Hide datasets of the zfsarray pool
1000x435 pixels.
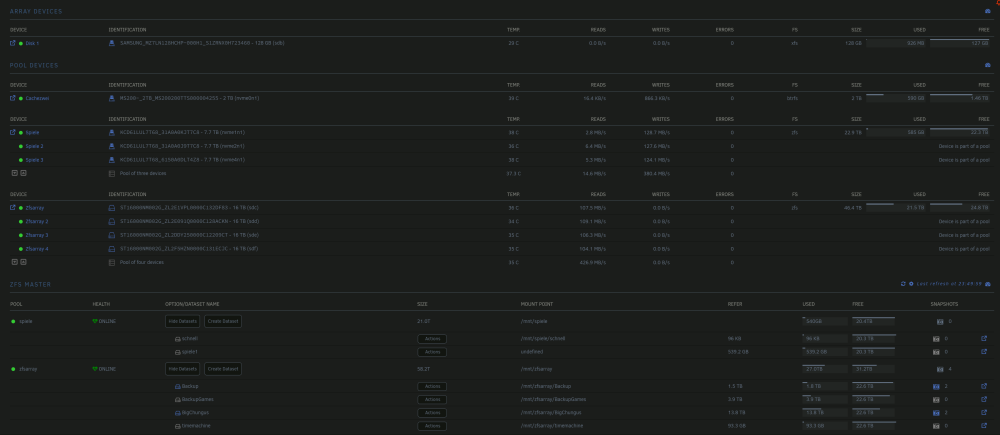point(182,369)
